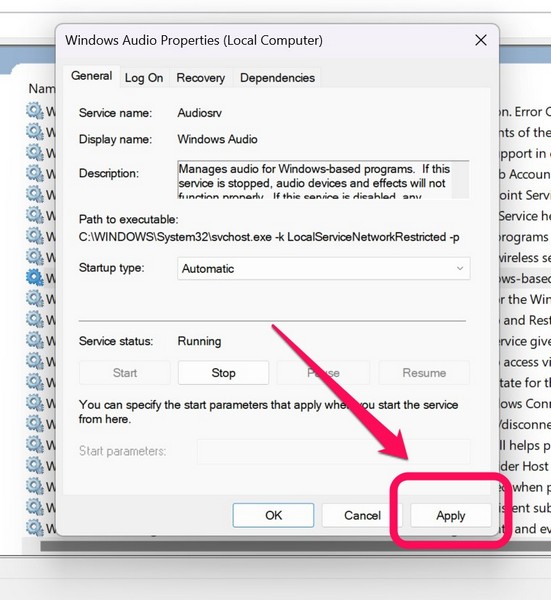Open the Startup type dropdown
This screenshot has height=600, width=551.
(323, 268)
